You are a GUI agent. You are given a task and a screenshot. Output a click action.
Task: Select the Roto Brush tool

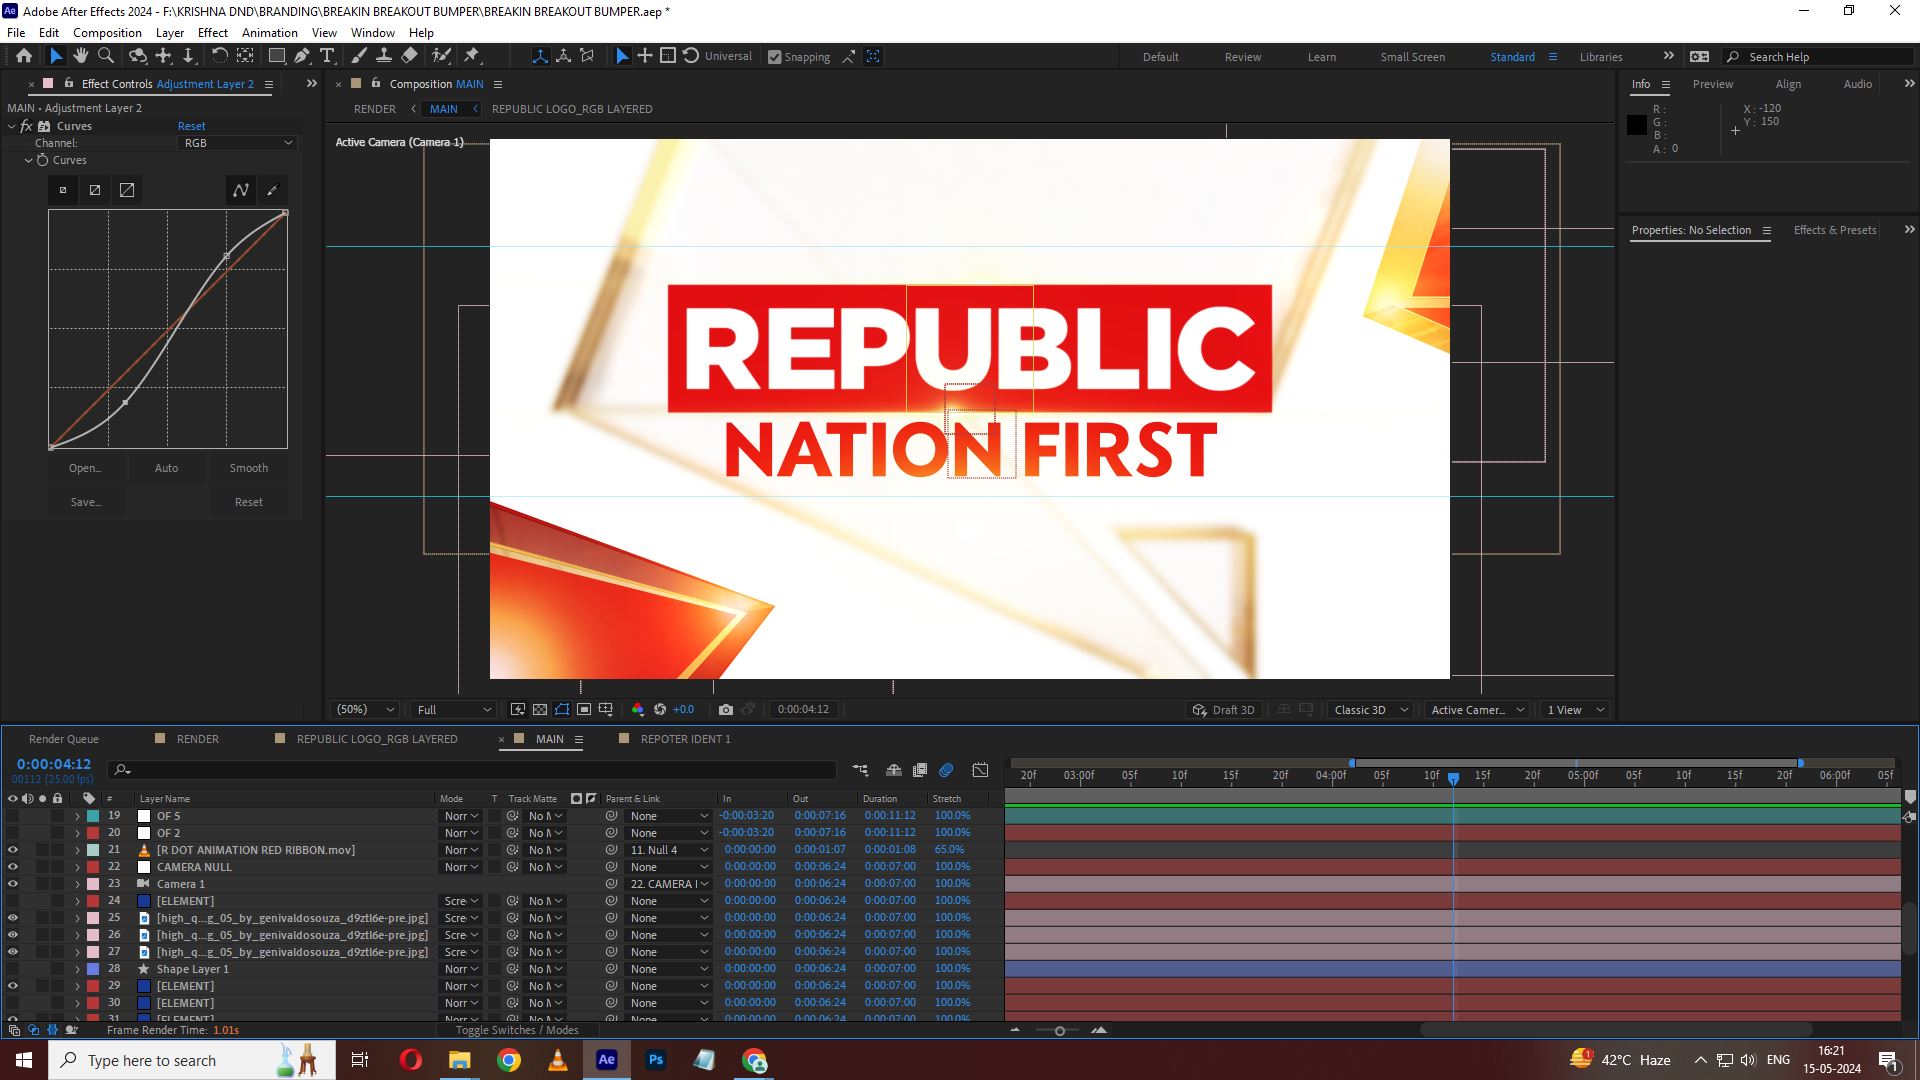(x=441, y=56)
